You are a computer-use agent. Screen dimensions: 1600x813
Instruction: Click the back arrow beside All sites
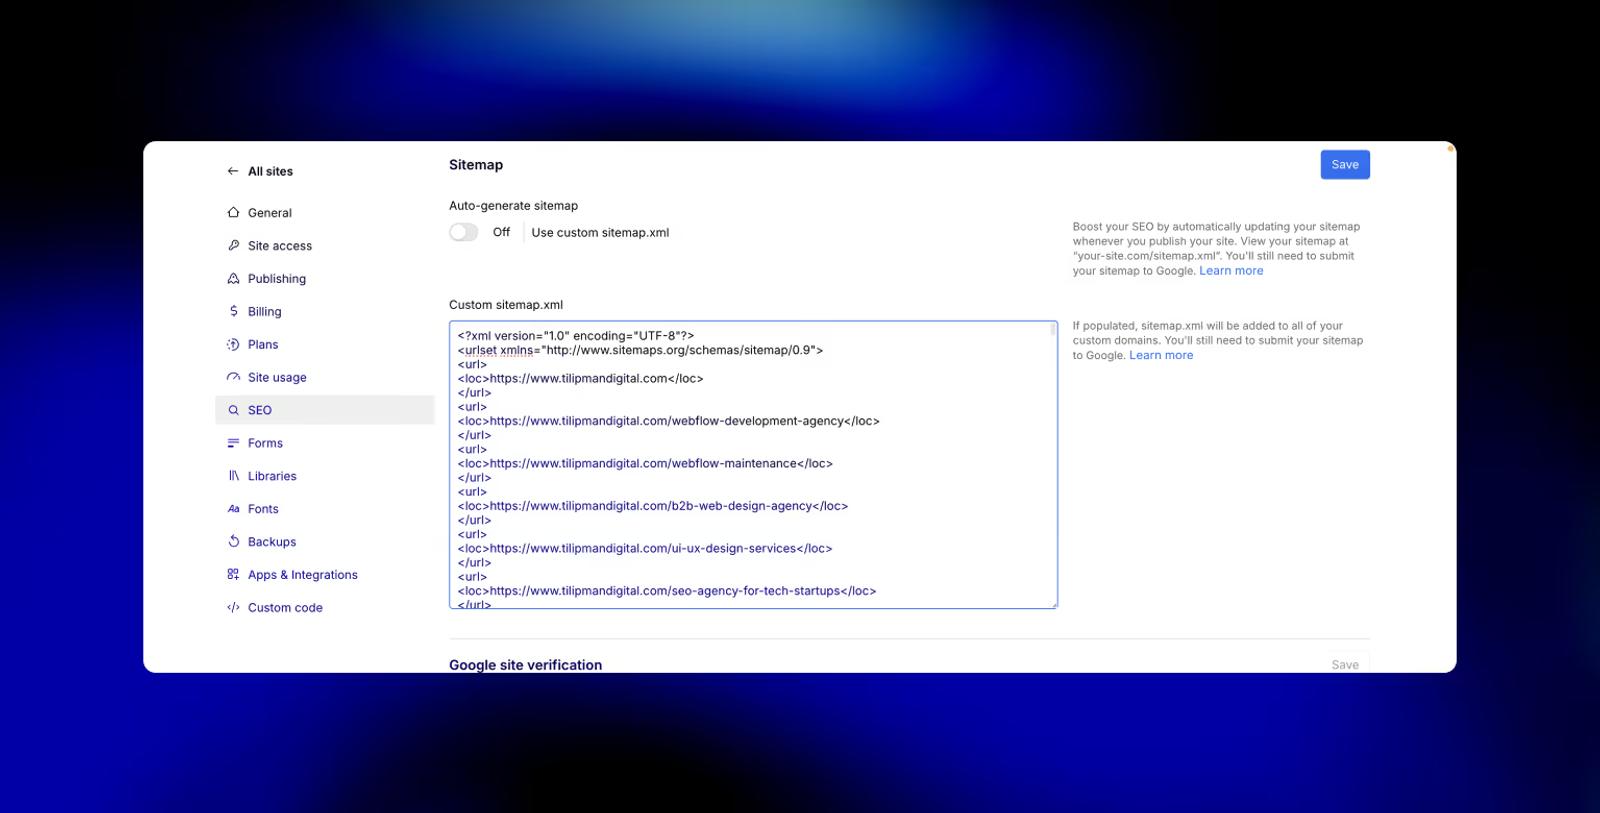pos(233,171)
